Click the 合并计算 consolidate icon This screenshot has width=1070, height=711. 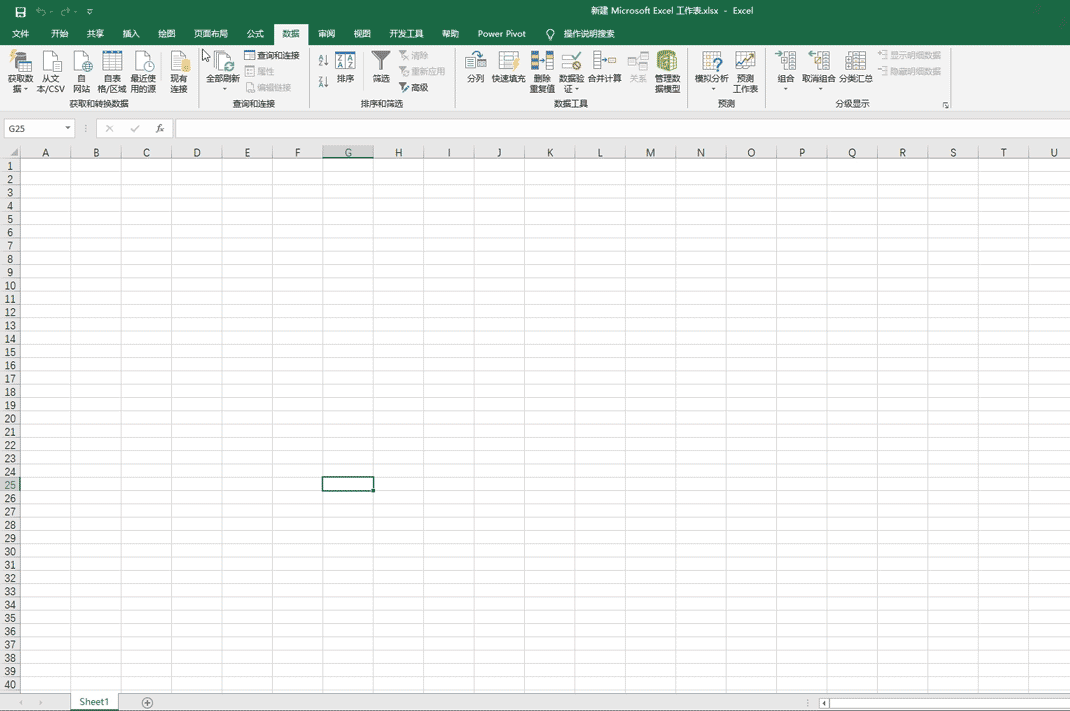point(604,61)
